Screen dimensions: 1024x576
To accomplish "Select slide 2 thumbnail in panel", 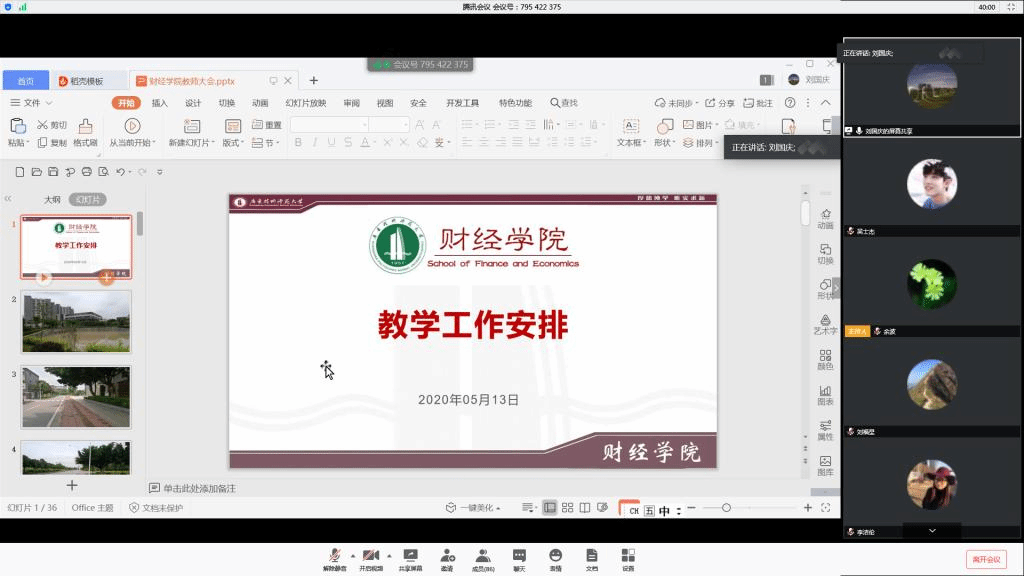I will pos(76,321).
